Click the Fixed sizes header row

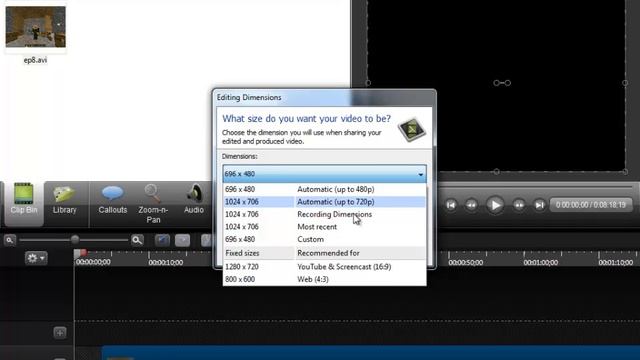(x=324, y=253)
